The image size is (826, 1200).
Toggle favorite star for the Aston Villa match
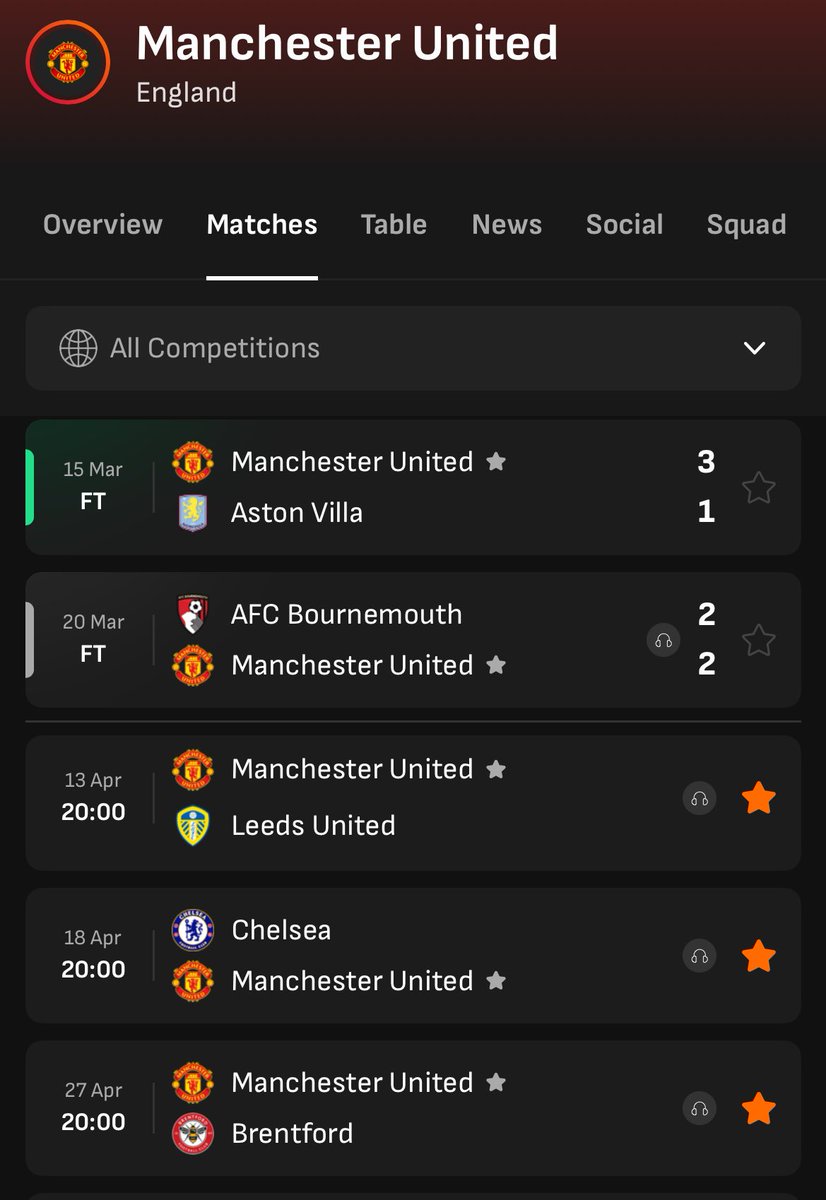tap(759, 488)
